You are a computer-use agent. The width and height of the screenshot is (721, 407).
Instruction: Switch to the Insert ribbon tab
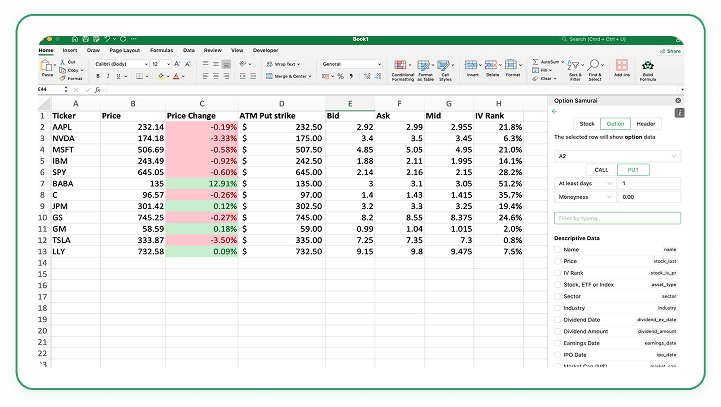click(70, 51)
